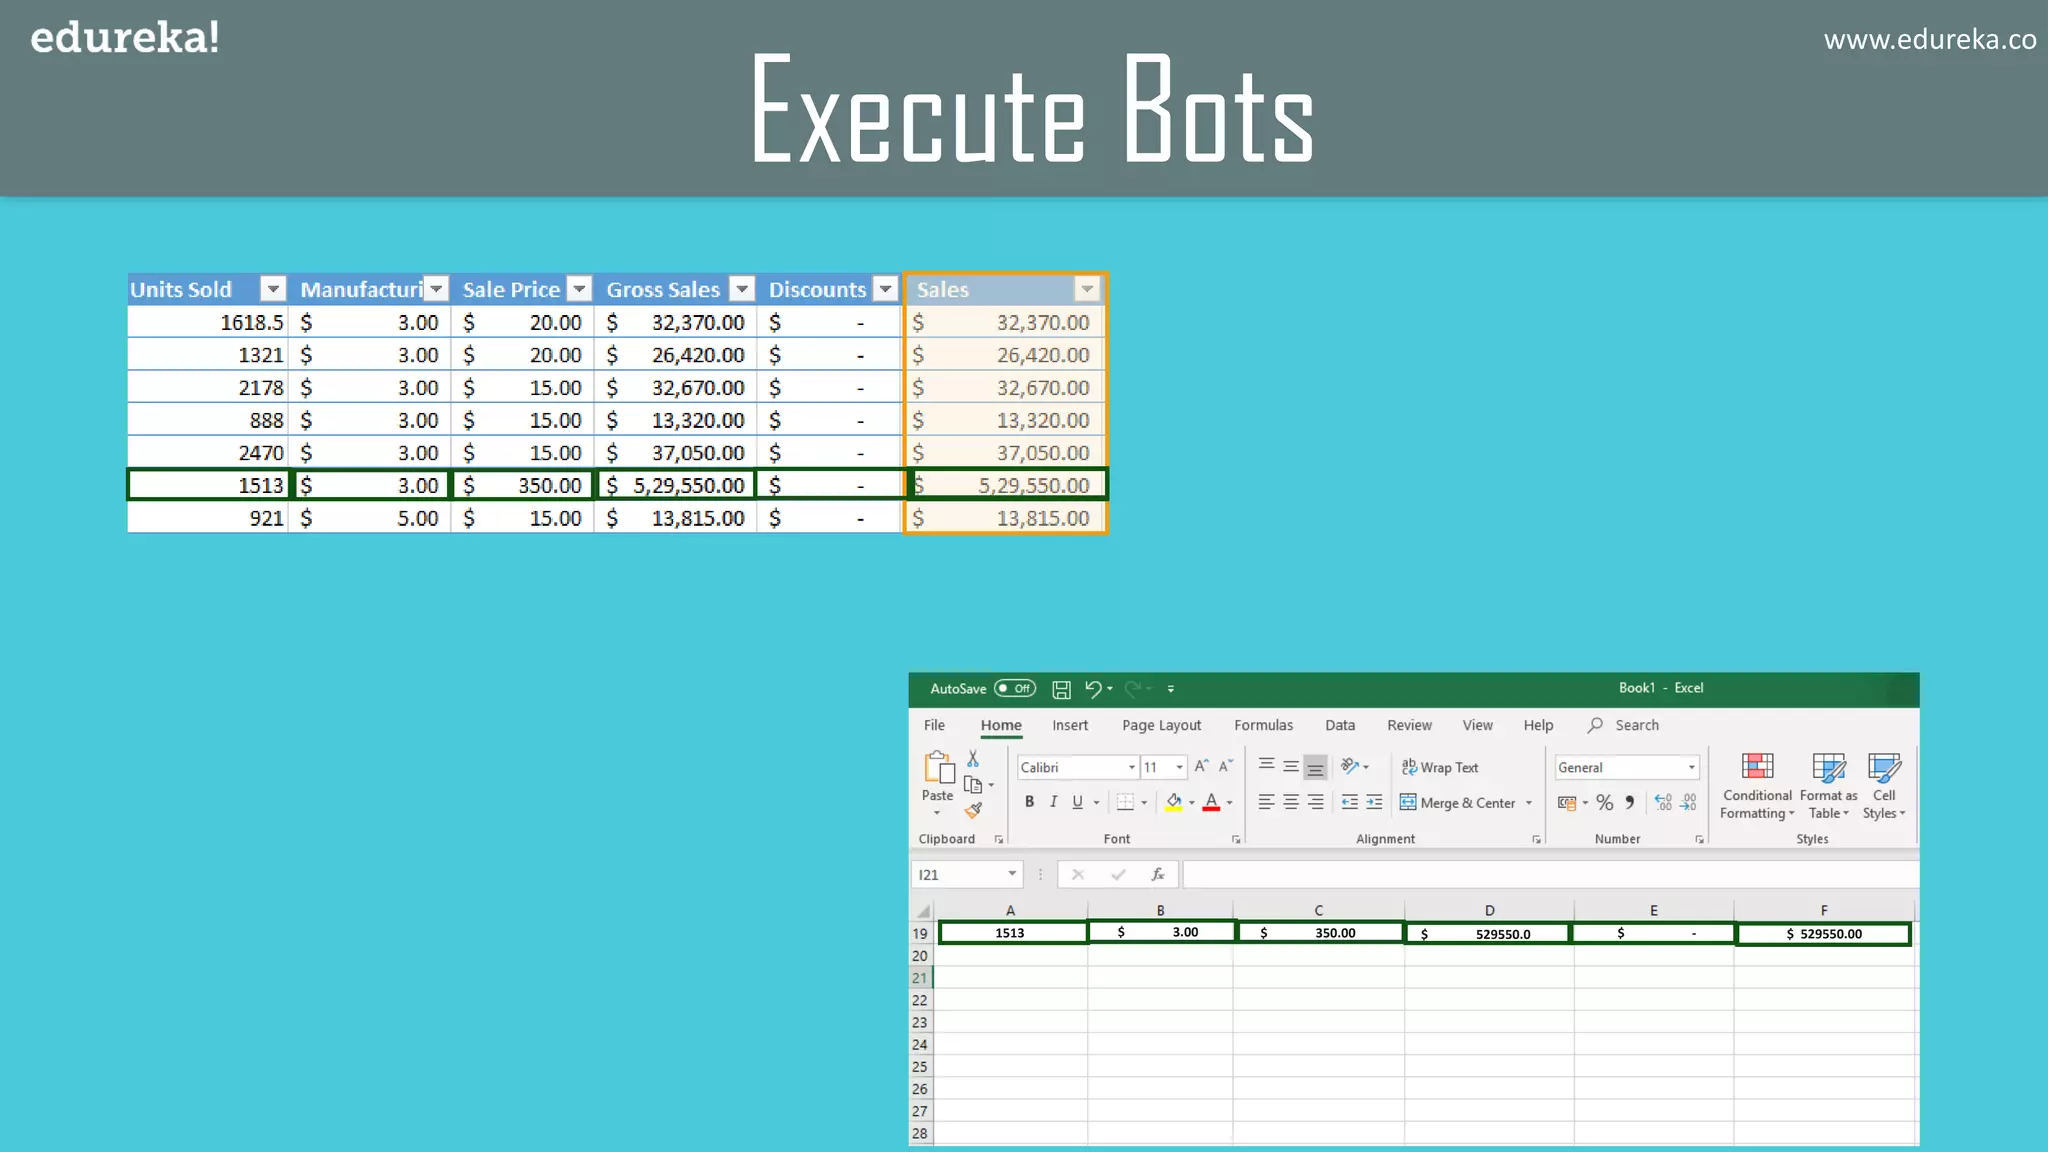The image size is (2048, 1152).
Task: Expand the General number format dropdown
Action: point(1691,767)
